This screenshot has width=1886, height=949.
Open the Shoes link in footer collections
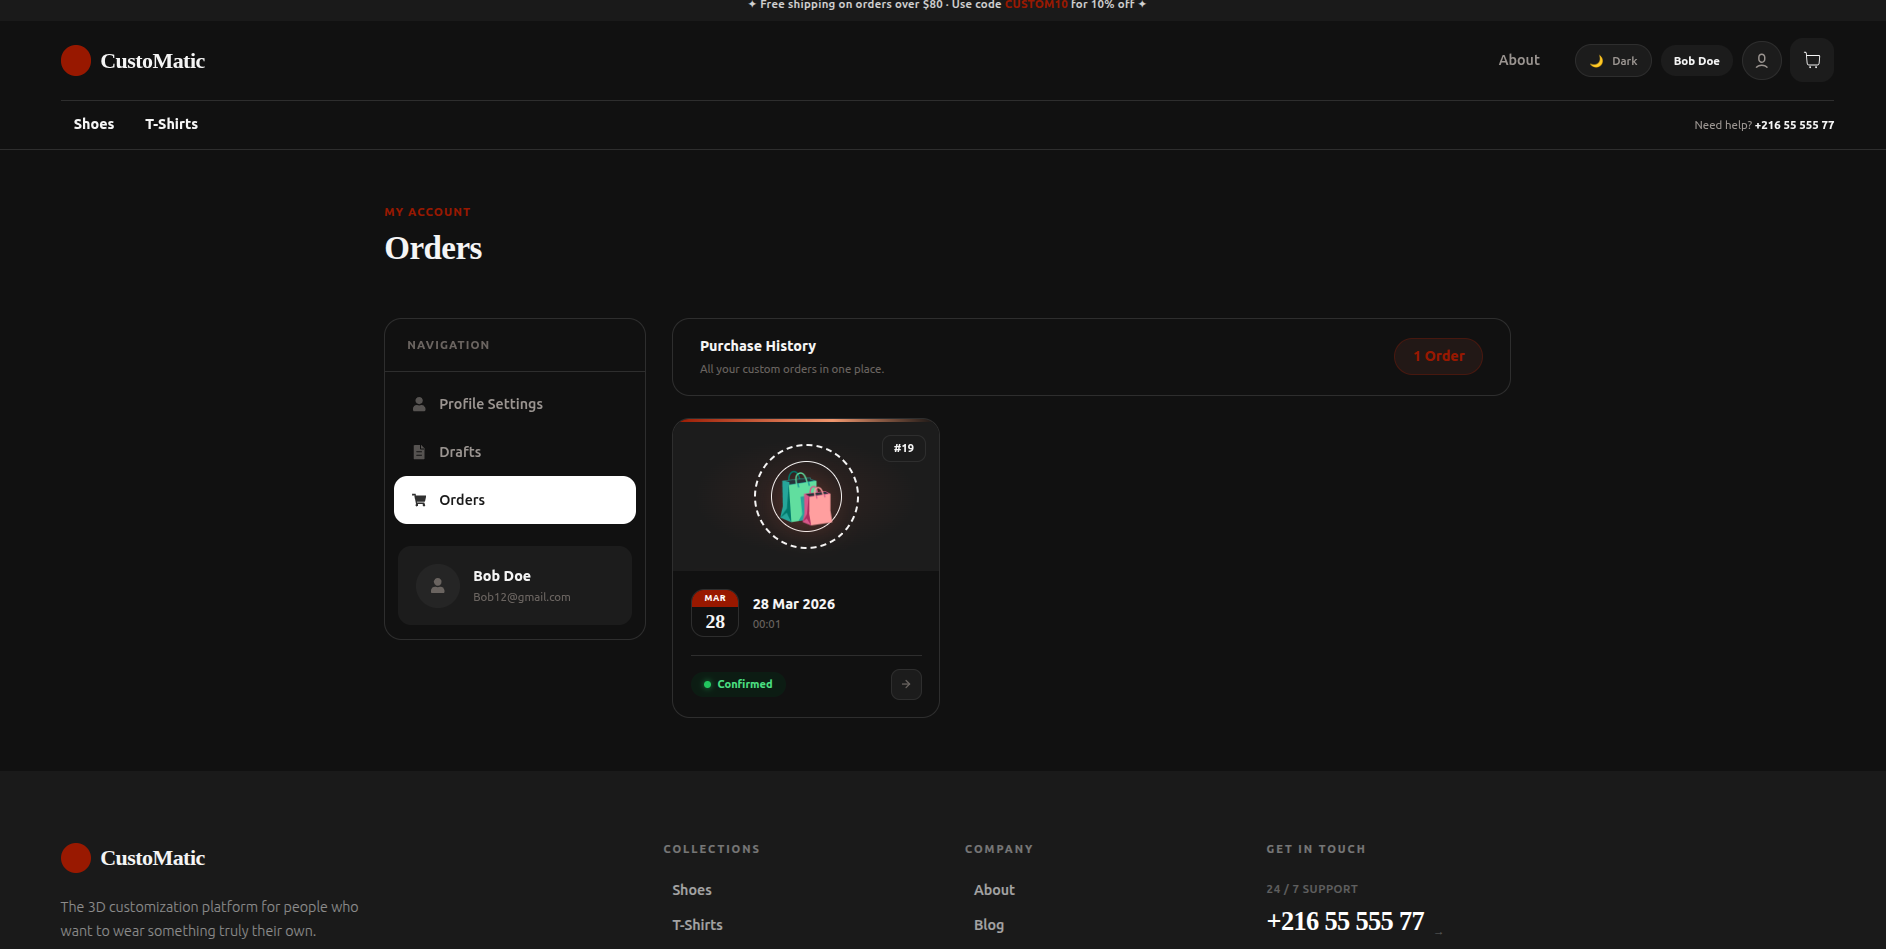pos(692,890)
